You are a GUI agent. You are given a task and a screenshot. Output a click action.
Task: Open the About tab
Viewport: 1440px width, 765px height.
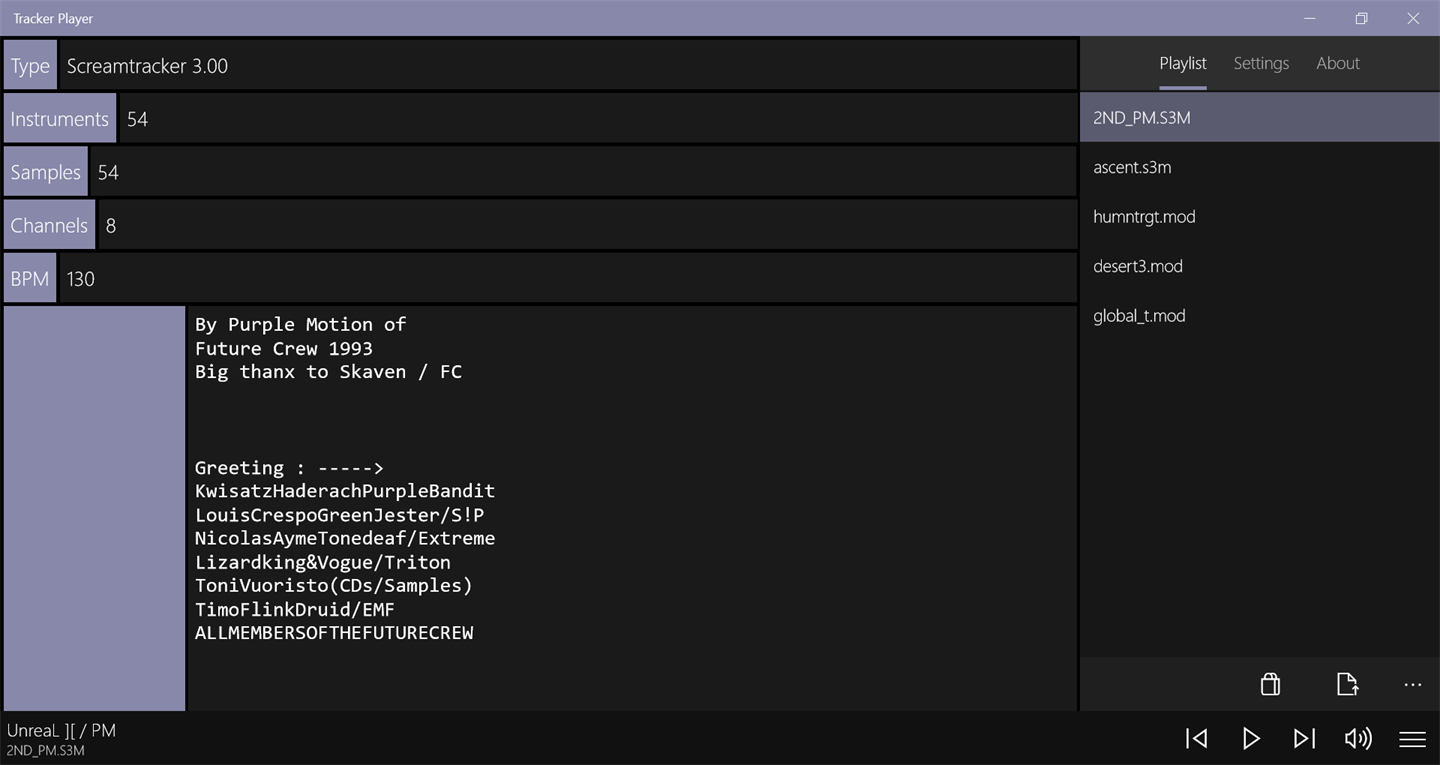click(x=1338, y=63)
